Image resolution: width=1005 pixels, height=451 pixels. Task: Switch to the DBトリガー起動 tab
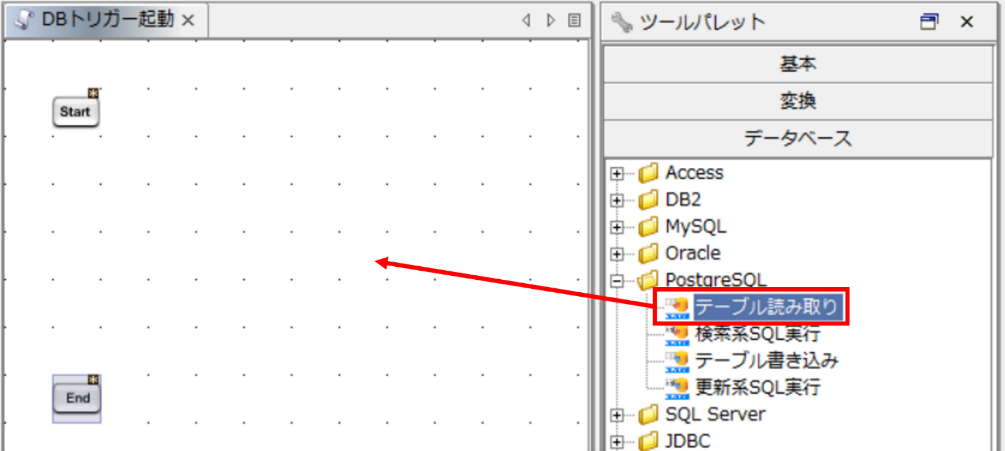[x=106, y=21]
